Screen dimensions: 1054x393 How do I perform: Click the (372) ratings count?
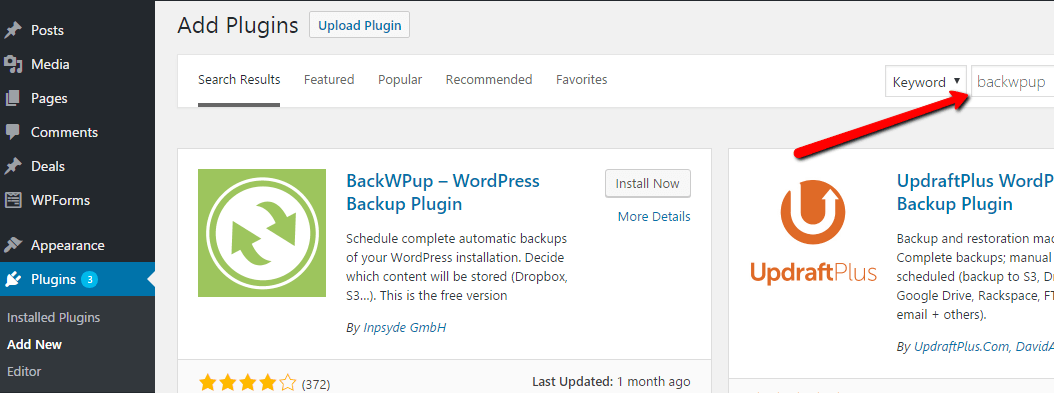click(316, 385)
